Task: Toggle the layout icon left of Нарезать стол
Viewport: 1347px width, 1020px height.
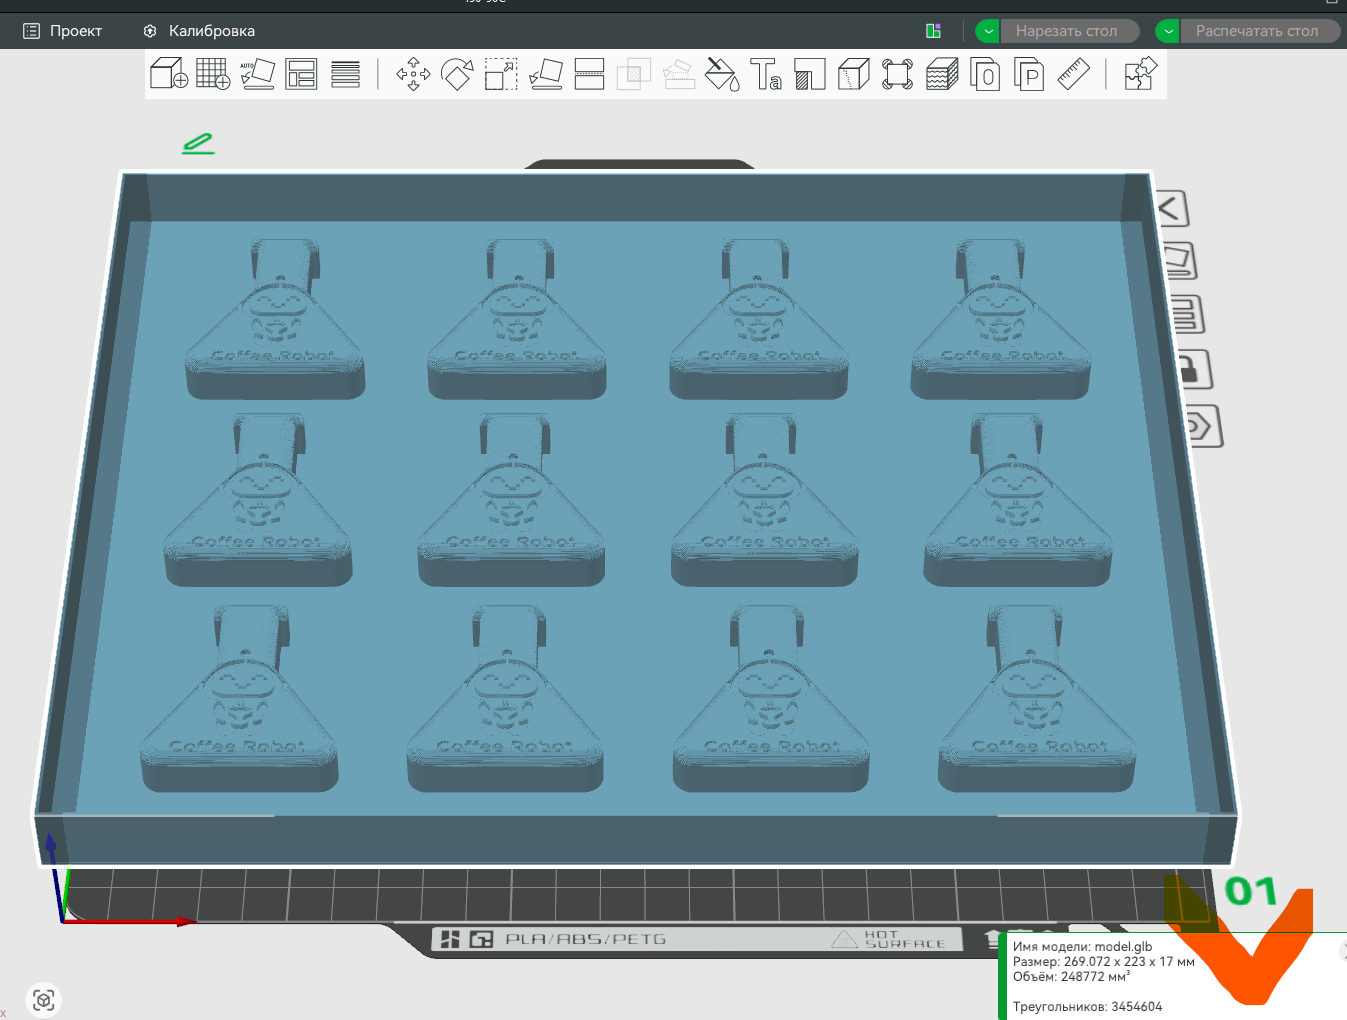Action: (x=933, y=31)
